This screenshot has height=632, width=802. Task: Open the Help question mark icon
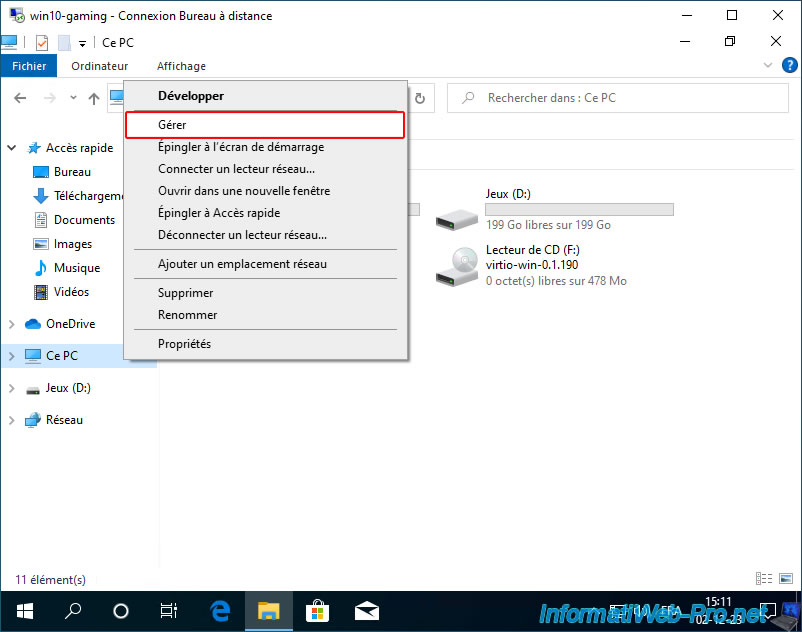[x=789, y=65]
